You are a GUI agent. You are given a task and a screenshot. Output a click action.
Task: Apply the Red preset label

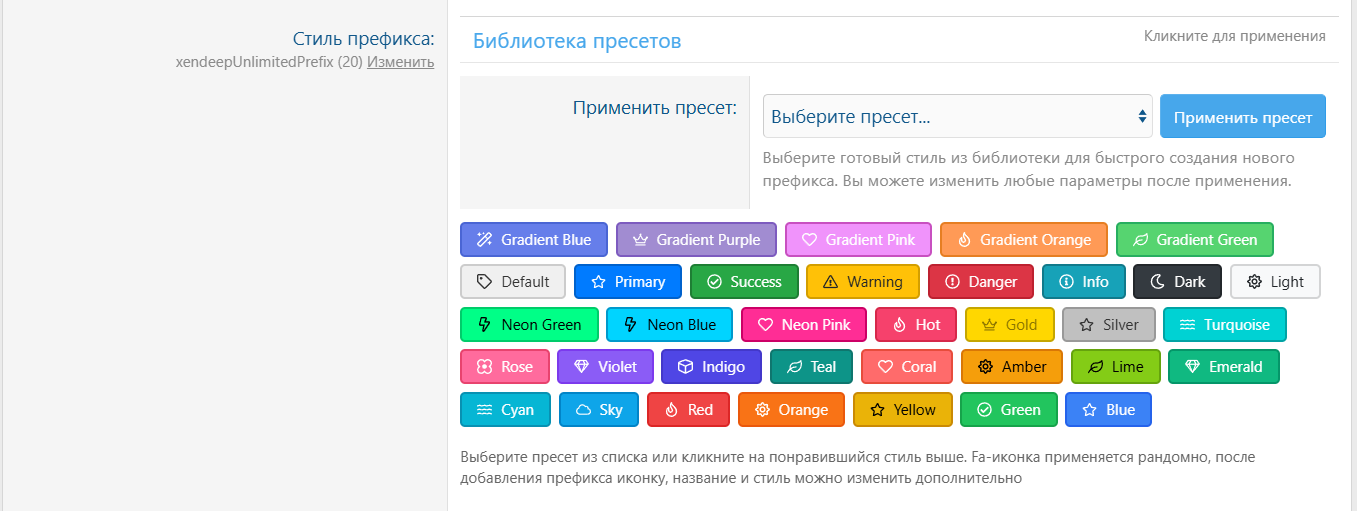(688, 410)
